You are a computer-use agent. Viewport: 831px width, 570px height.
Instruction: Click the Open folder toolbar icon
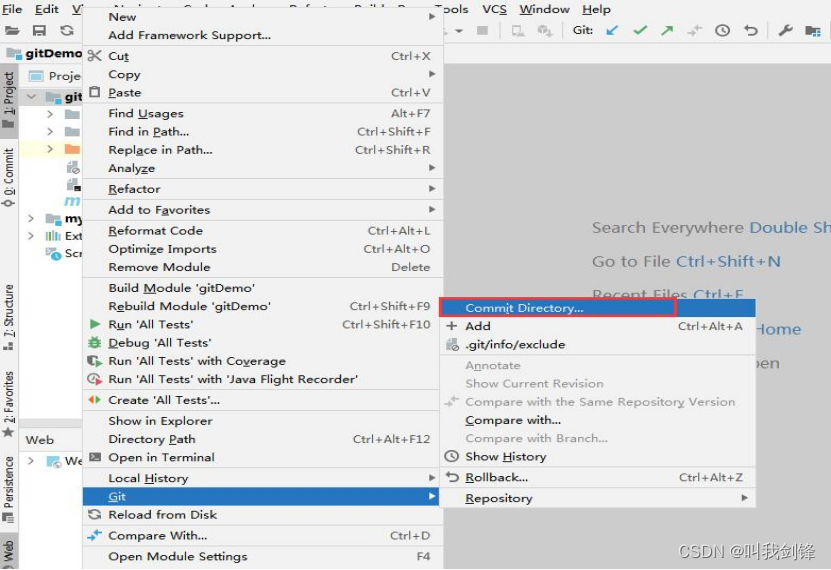tap(12, 31)
